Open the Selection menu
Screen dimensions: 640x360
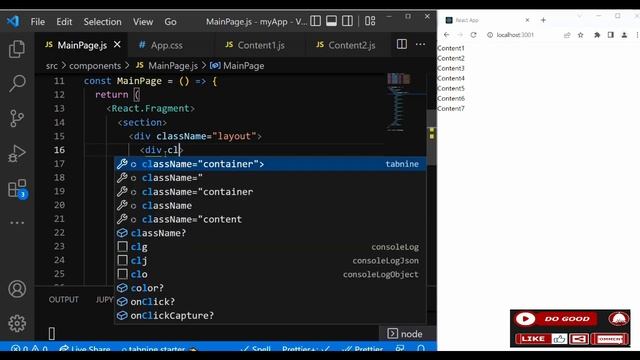tap(102, 22)
